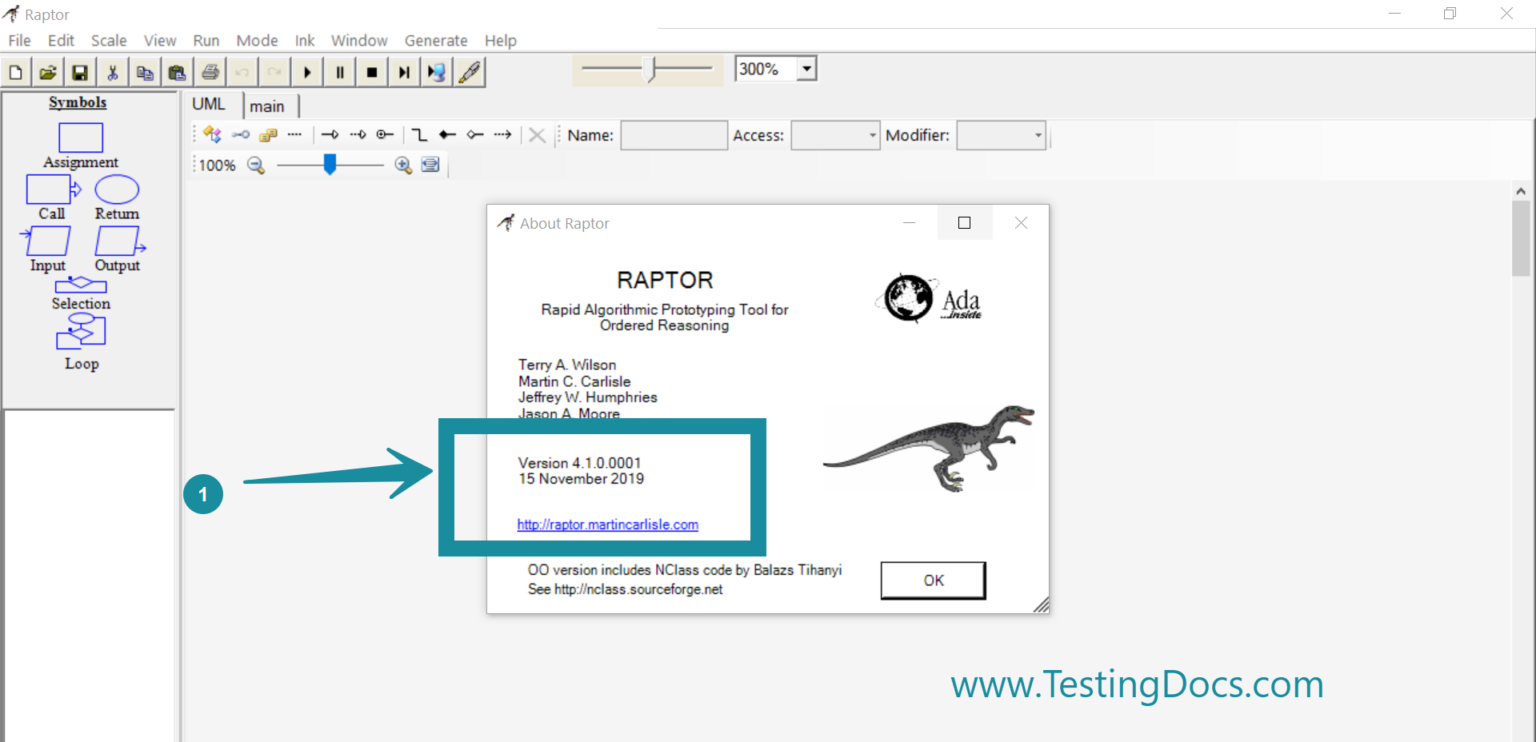Select the Loop symbol
This screenshot has width=1536, height=742.
[80, 332]
